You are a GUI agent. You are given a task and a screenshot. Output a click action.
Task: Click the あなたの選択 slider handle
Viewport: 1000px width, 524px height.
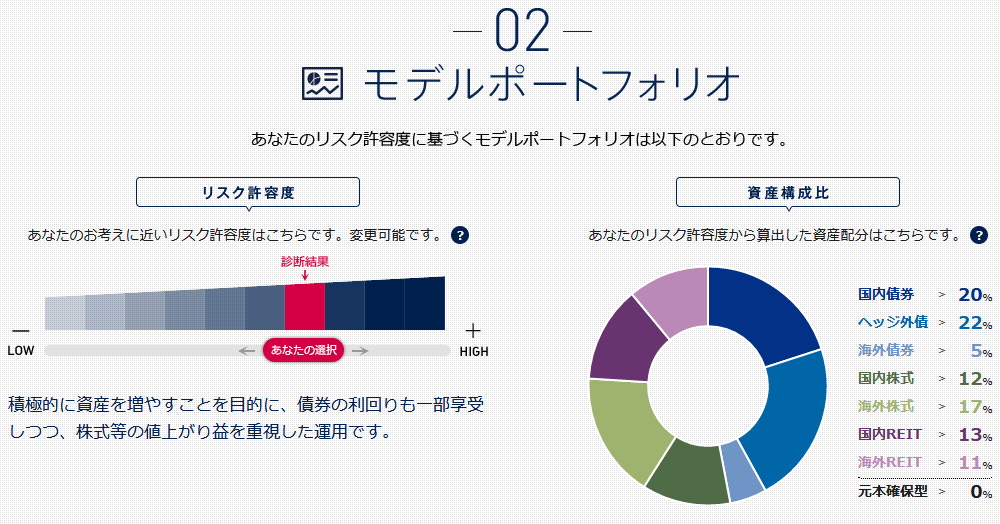pos(304,350)
